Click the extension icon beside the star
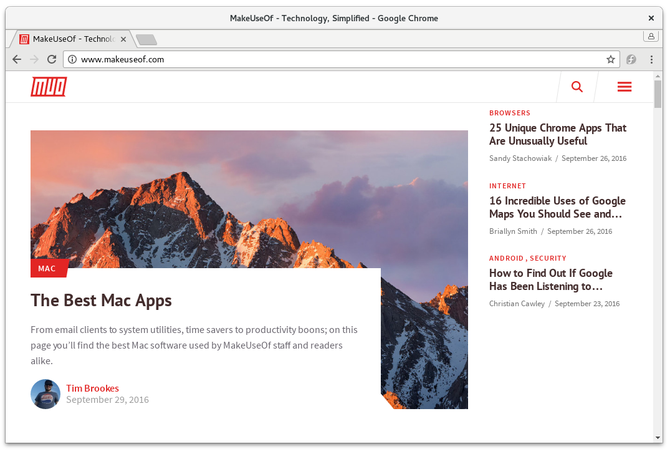Viewport: 670px width, 454px height. click(631, 59)
